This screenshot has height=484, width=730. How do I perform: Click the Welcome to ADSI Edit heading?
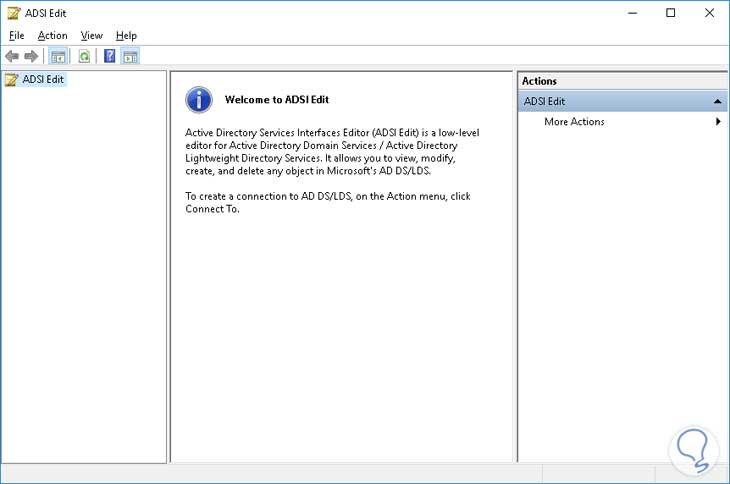pos(277,100)
